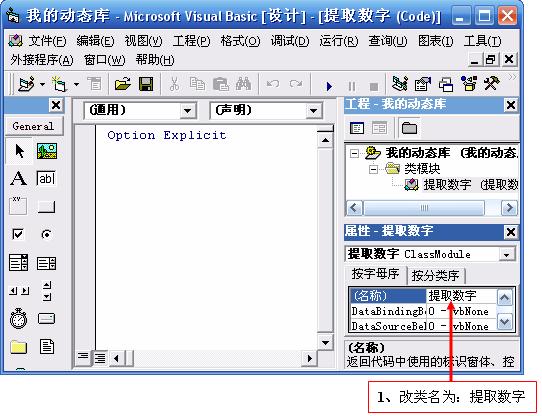This screenshot has width=542, height=416.
Task: Select the OptionButton control tool
Action: click(x=46, y=234)
